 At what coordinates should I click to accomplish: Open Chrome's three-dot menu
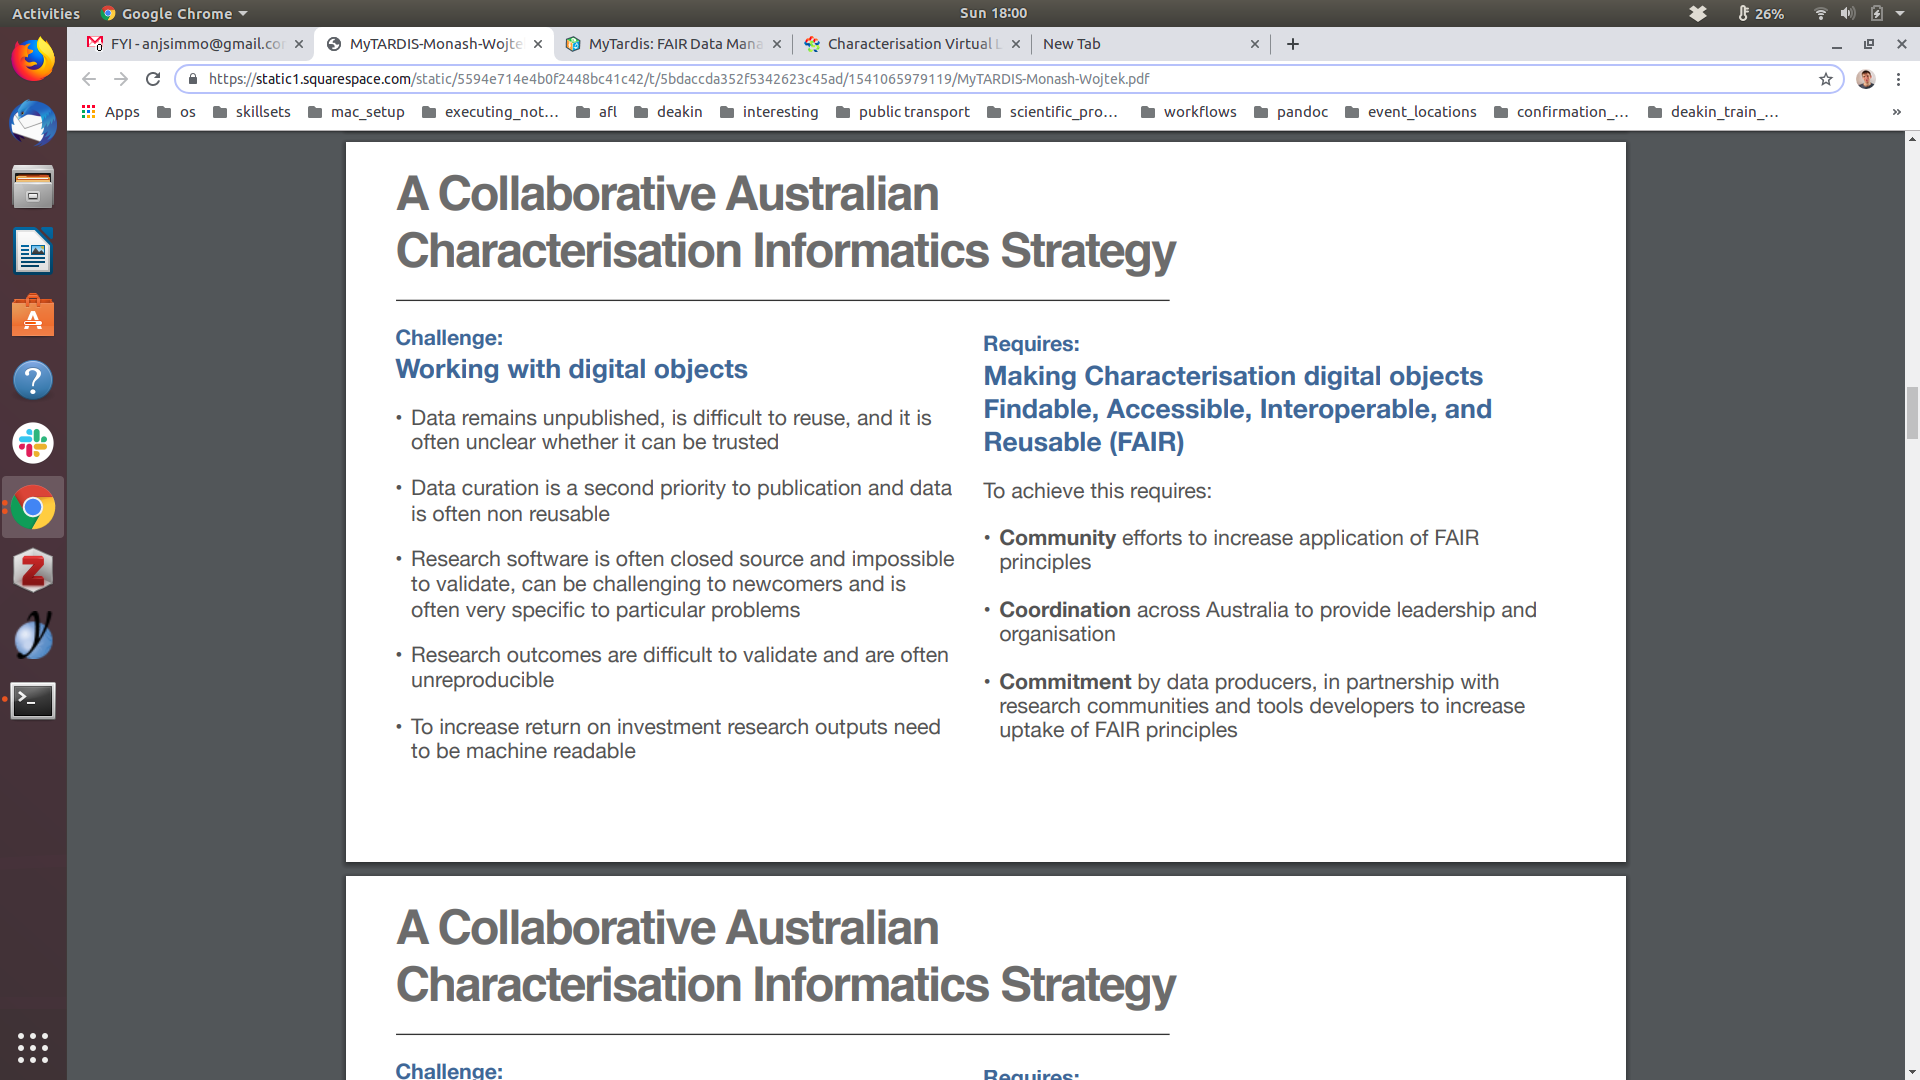1898,79
